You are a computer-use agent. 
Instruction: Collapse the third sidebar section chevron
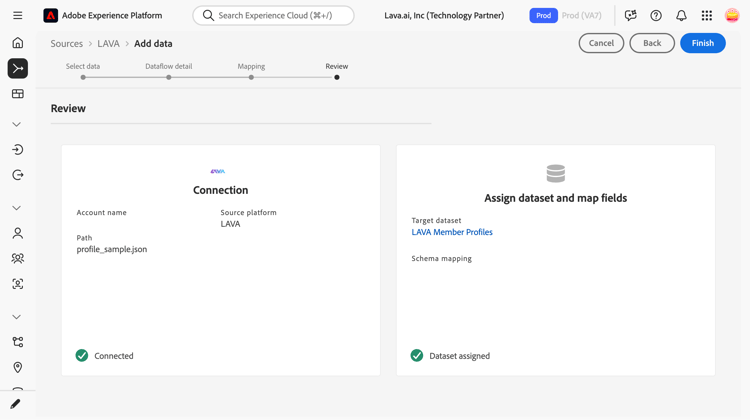[17, 317]
